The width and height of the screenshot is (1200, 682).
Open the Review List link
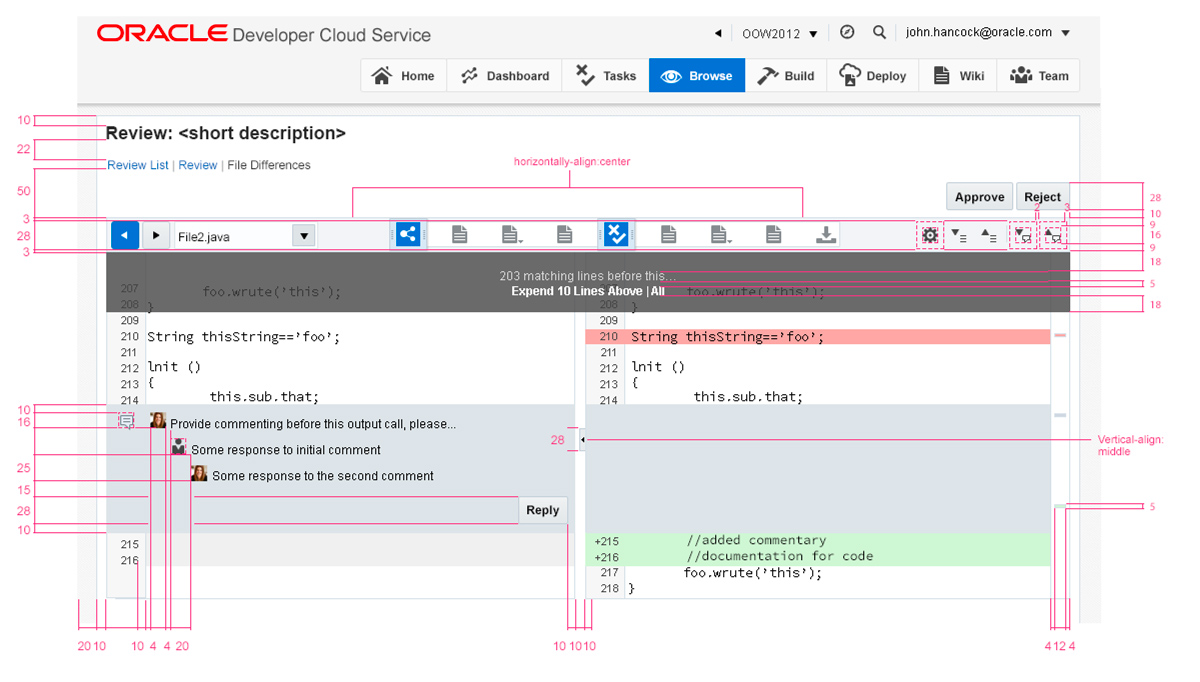point(138,166)
